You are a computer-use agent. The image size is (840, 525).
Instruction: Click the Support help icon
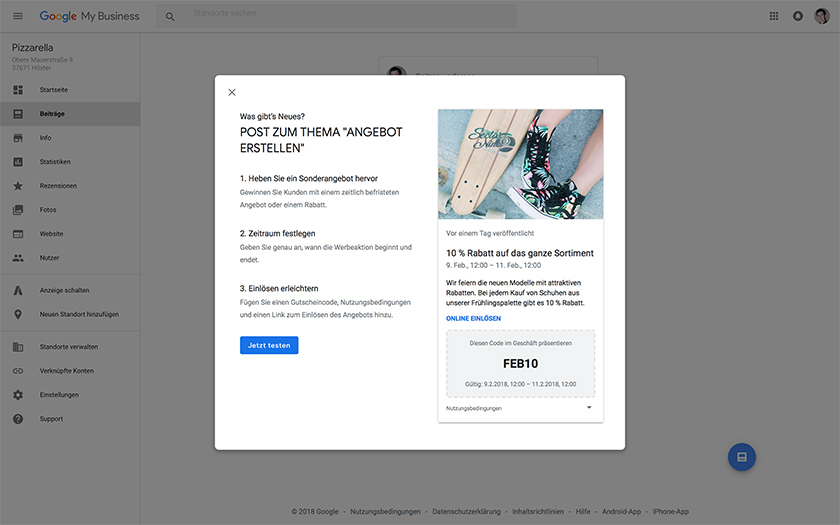(18, 419)
